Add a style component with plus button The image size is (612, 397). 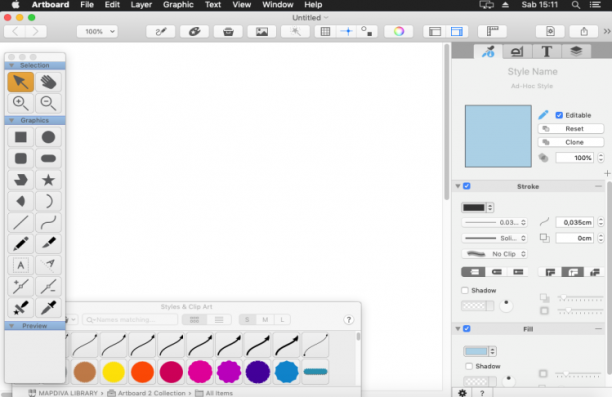607,173
